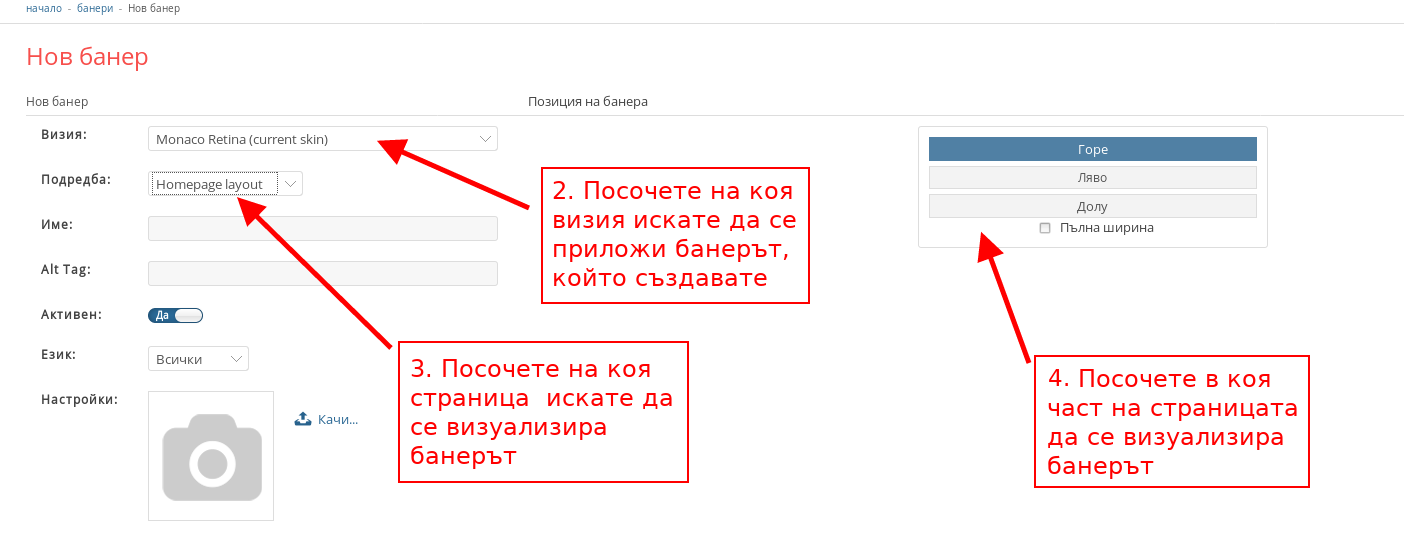Focus the Име text field
1404x533 pixels.
pyautogui.click(x=322, y=229)
